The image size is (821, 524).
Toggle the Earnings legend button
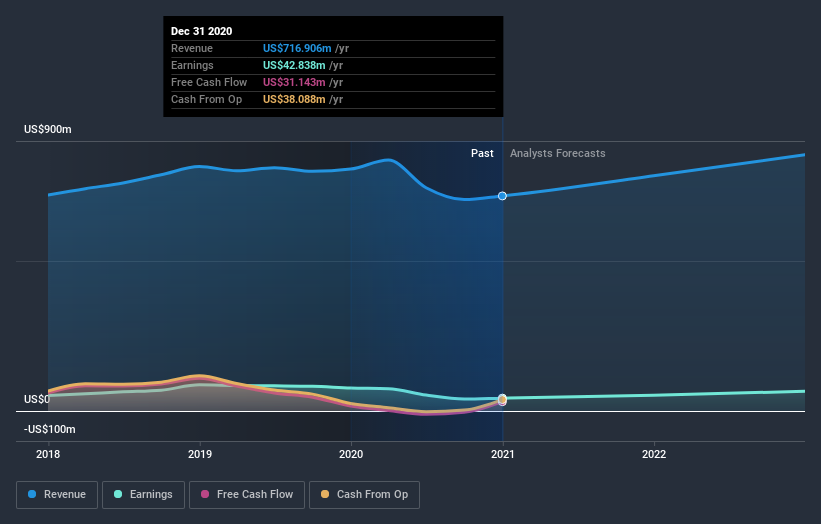[143, 495]
